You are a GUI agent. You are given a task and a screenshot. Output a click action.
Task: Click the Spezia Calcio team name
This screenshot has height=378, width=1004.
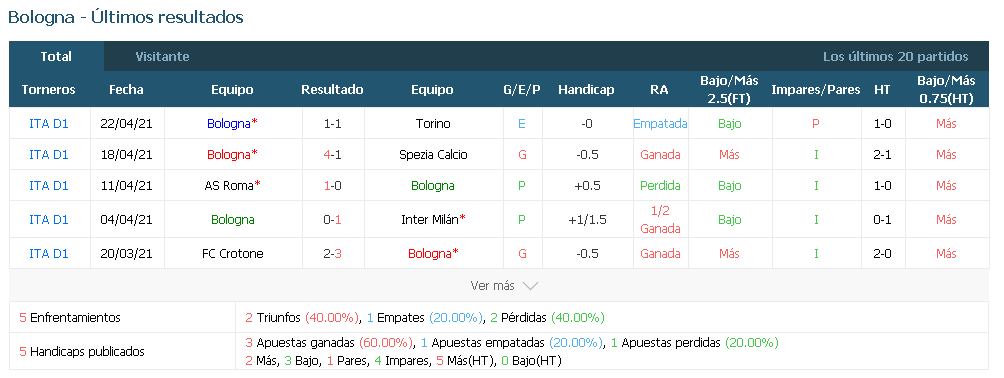[433, 154]
